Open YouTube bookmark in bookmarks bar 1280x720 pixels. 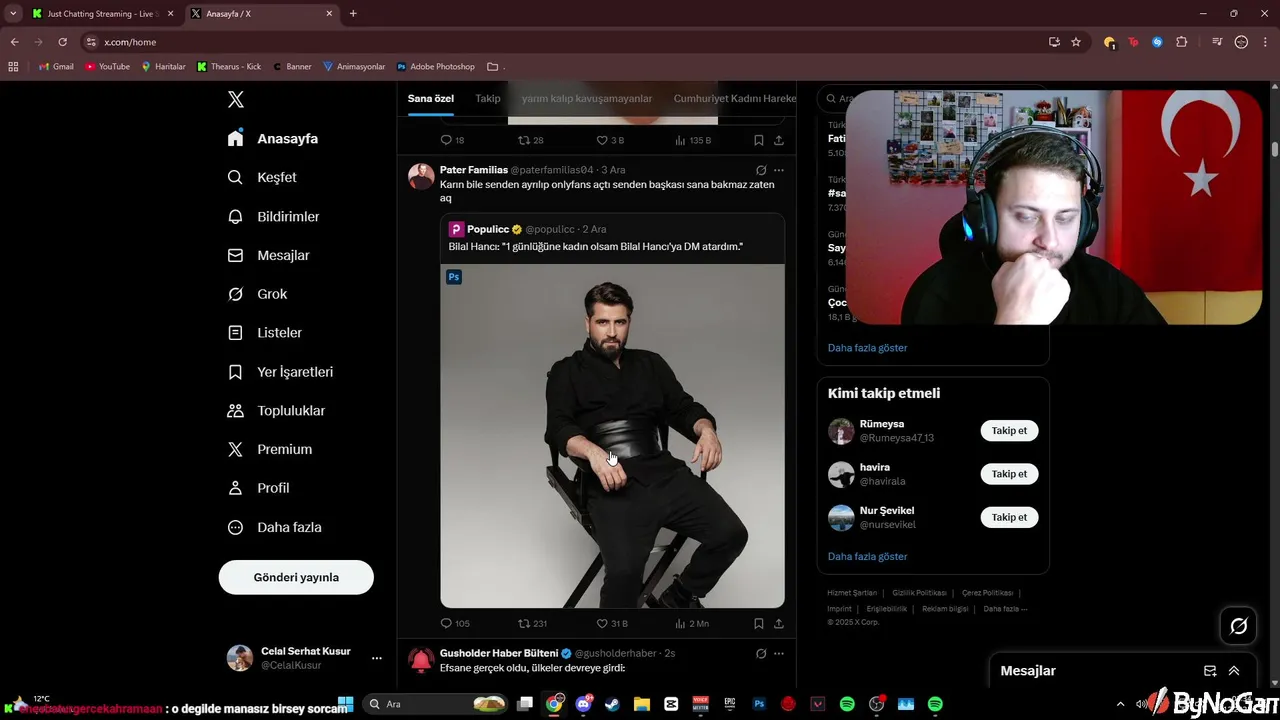tap(108, 67)
